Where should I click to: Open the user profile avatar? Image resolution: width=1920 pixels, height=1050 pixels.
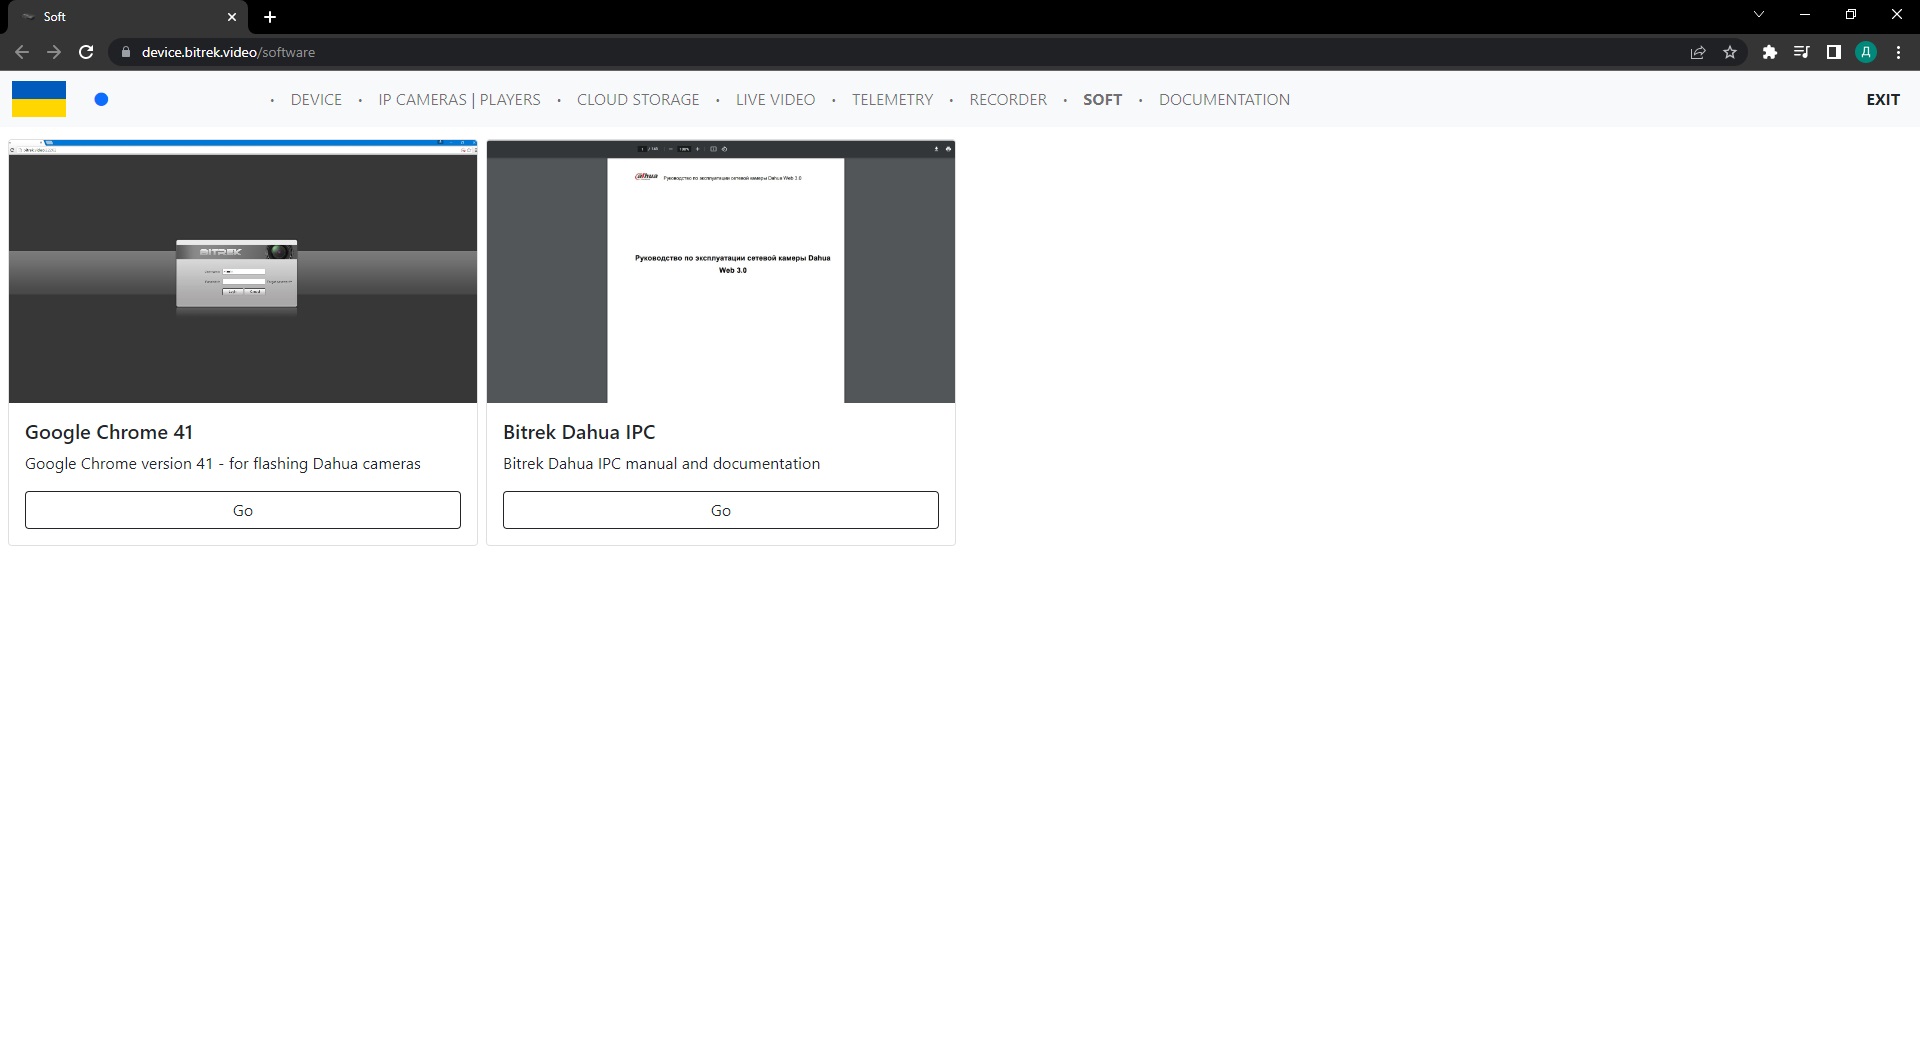[x=1865, y=52]
